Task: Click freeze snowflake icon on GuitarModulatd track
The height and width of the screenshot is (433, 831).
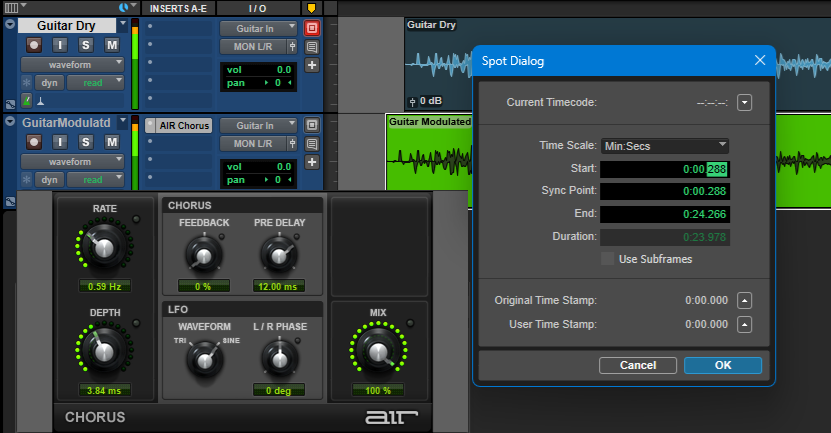Action: click(x=26, y=180)
